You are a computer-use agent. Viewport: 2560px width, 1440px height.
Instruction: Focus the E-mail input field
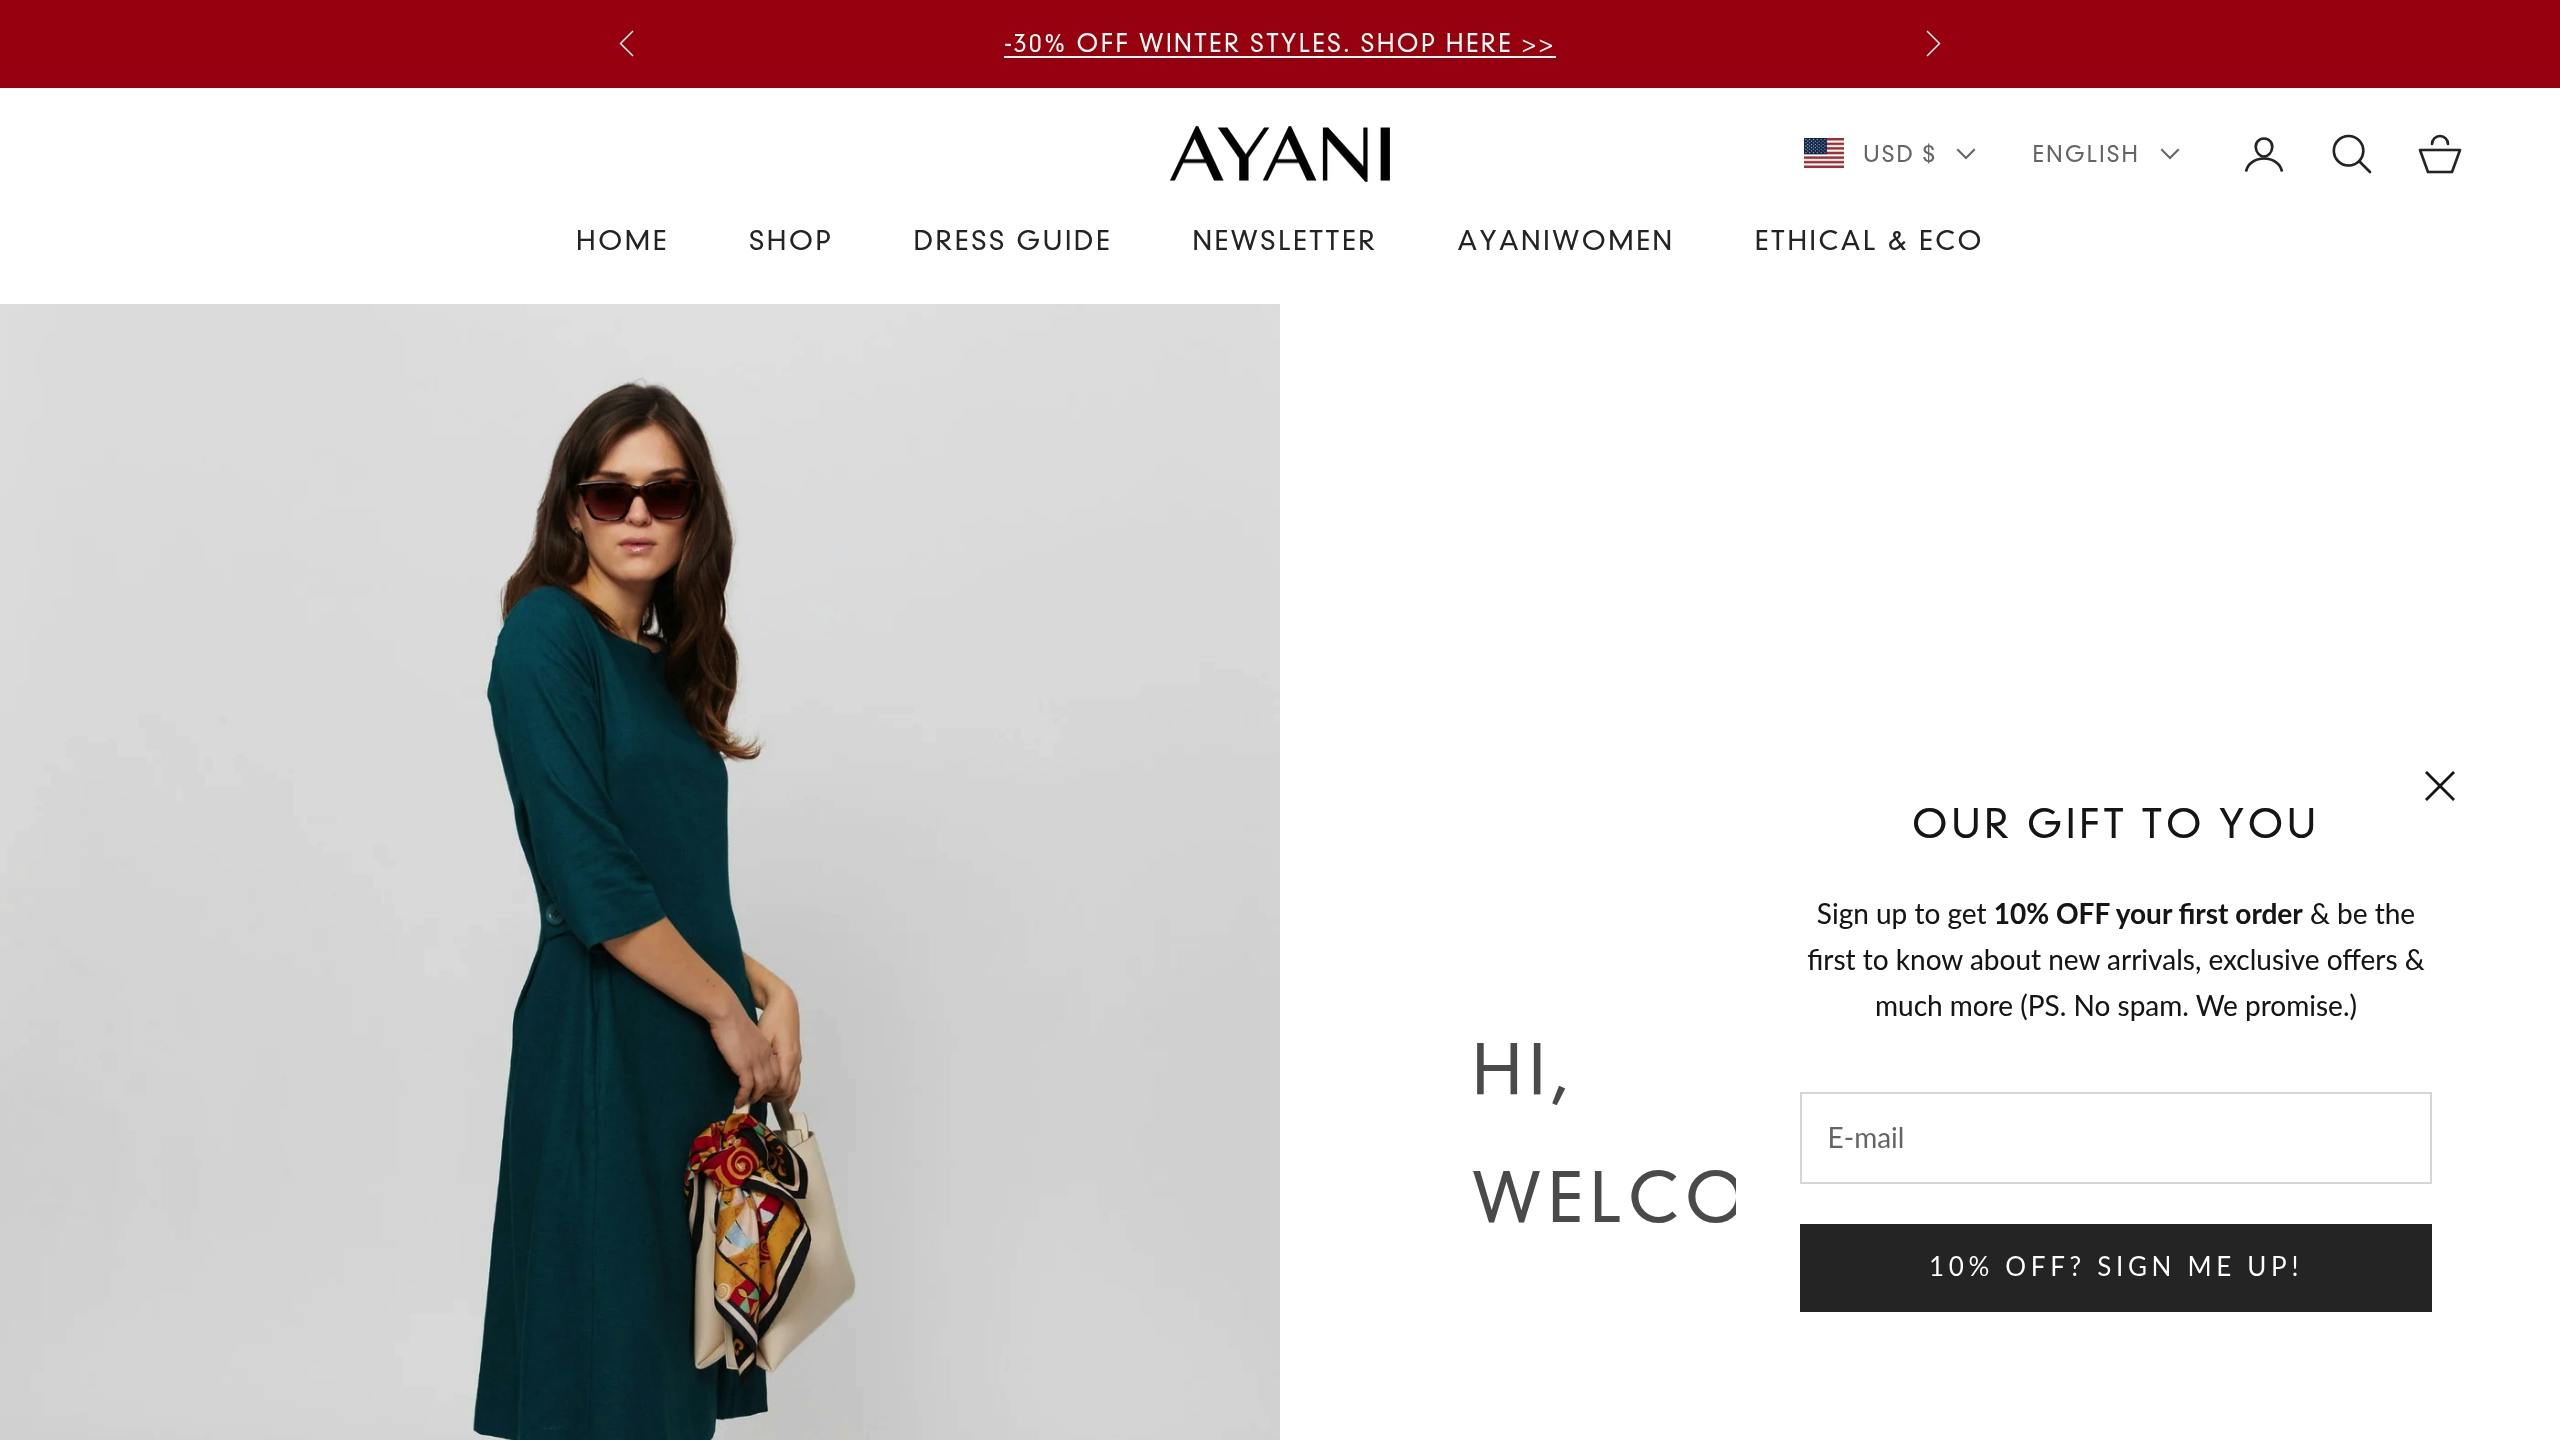tap(2115, 1138)
